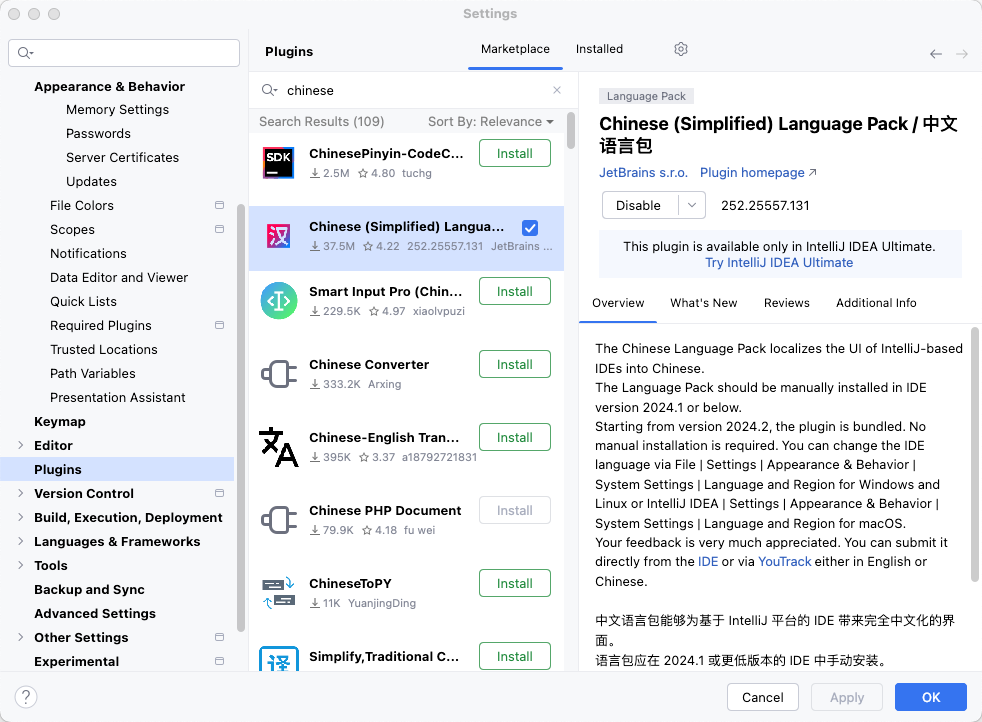Switch to the Marketplace tab
Screen dimensions: 982x722
point(515,49)
